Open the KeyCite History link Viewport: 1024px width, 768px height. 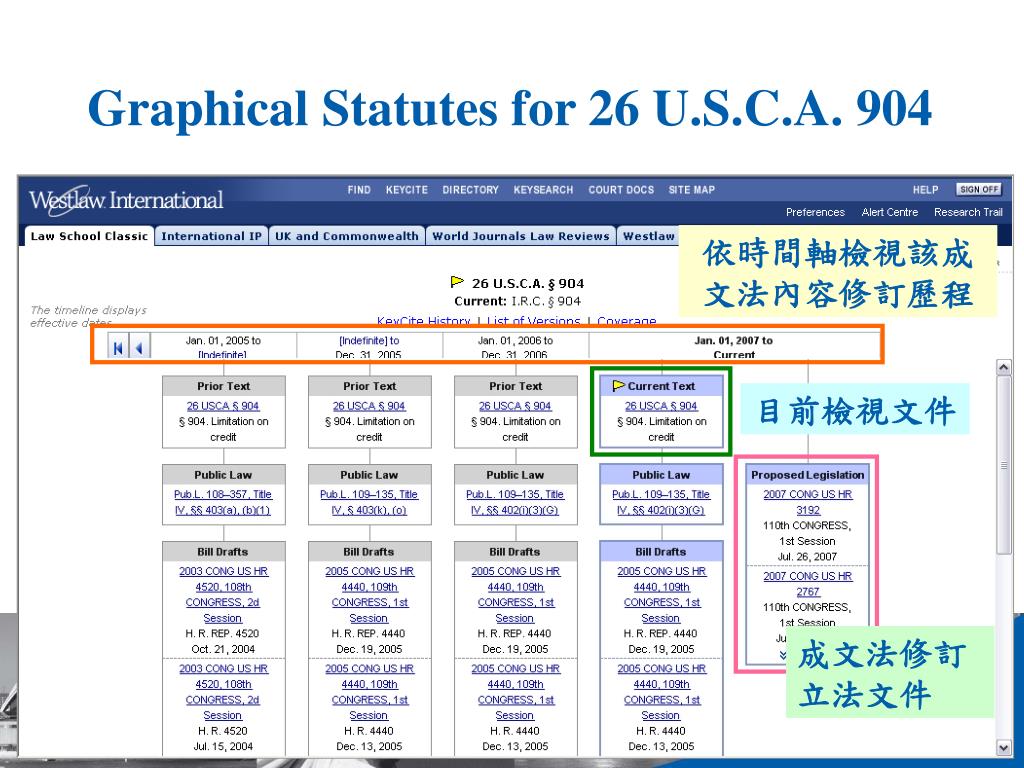(x=423, y=321)
